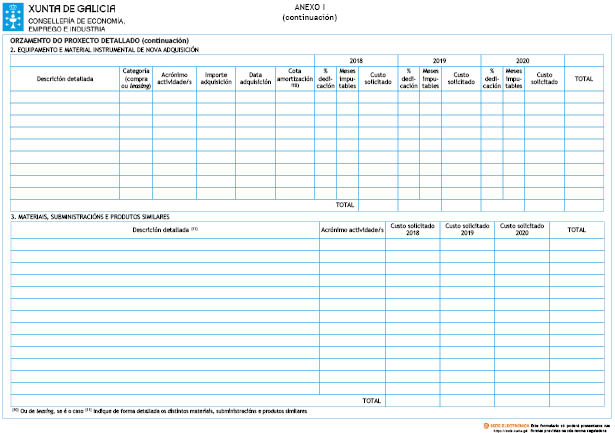The height and width of the screenshot is (433, 615).
Task: Click first row cell under Acrónimo actividade/s in table 2
Action: (x=174, y=97)
